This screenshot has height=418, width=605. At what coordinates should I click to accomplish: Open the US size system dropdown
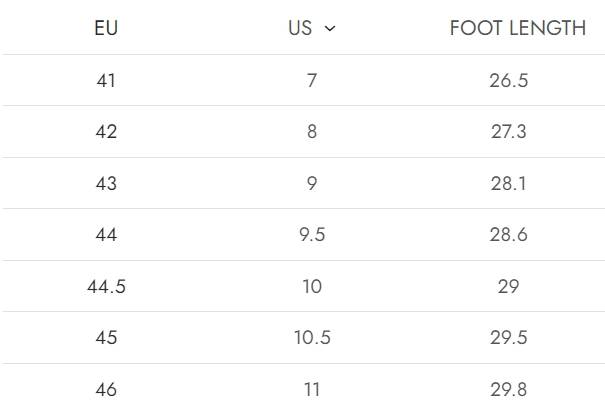point(311,28)
